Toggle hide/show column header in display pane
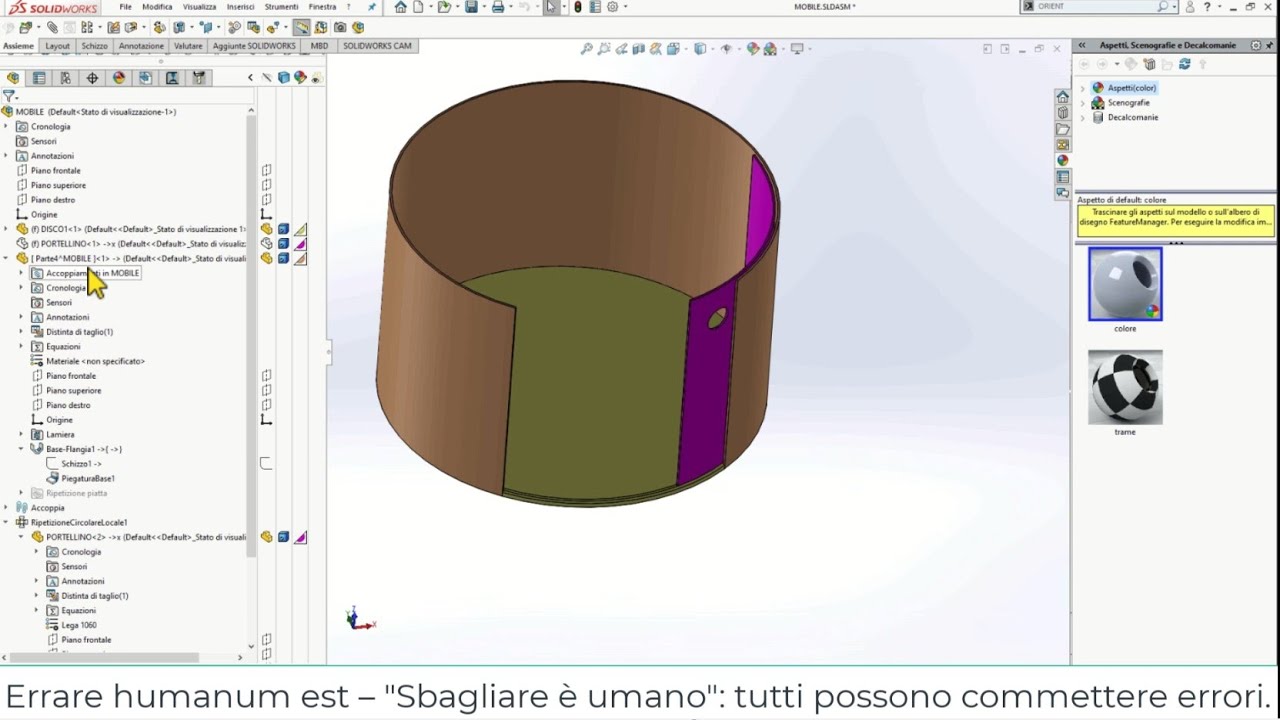Image resolution: width=1280 pixels, height=720 pixels. pyautogui.click(x=267, y=78)
